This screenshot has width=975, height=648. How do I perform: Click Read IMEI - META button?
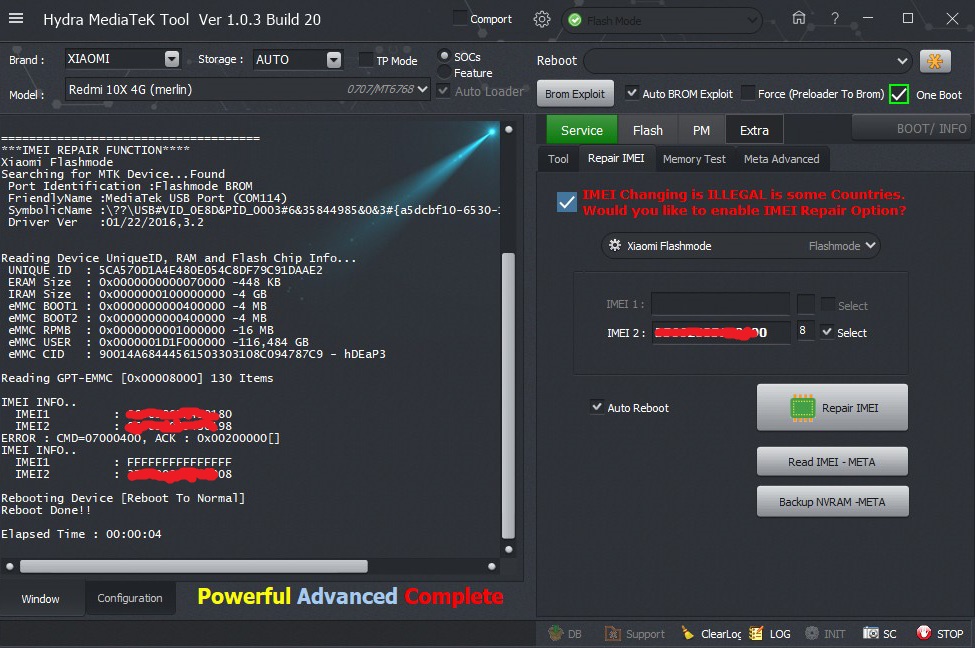pos(832,461)
